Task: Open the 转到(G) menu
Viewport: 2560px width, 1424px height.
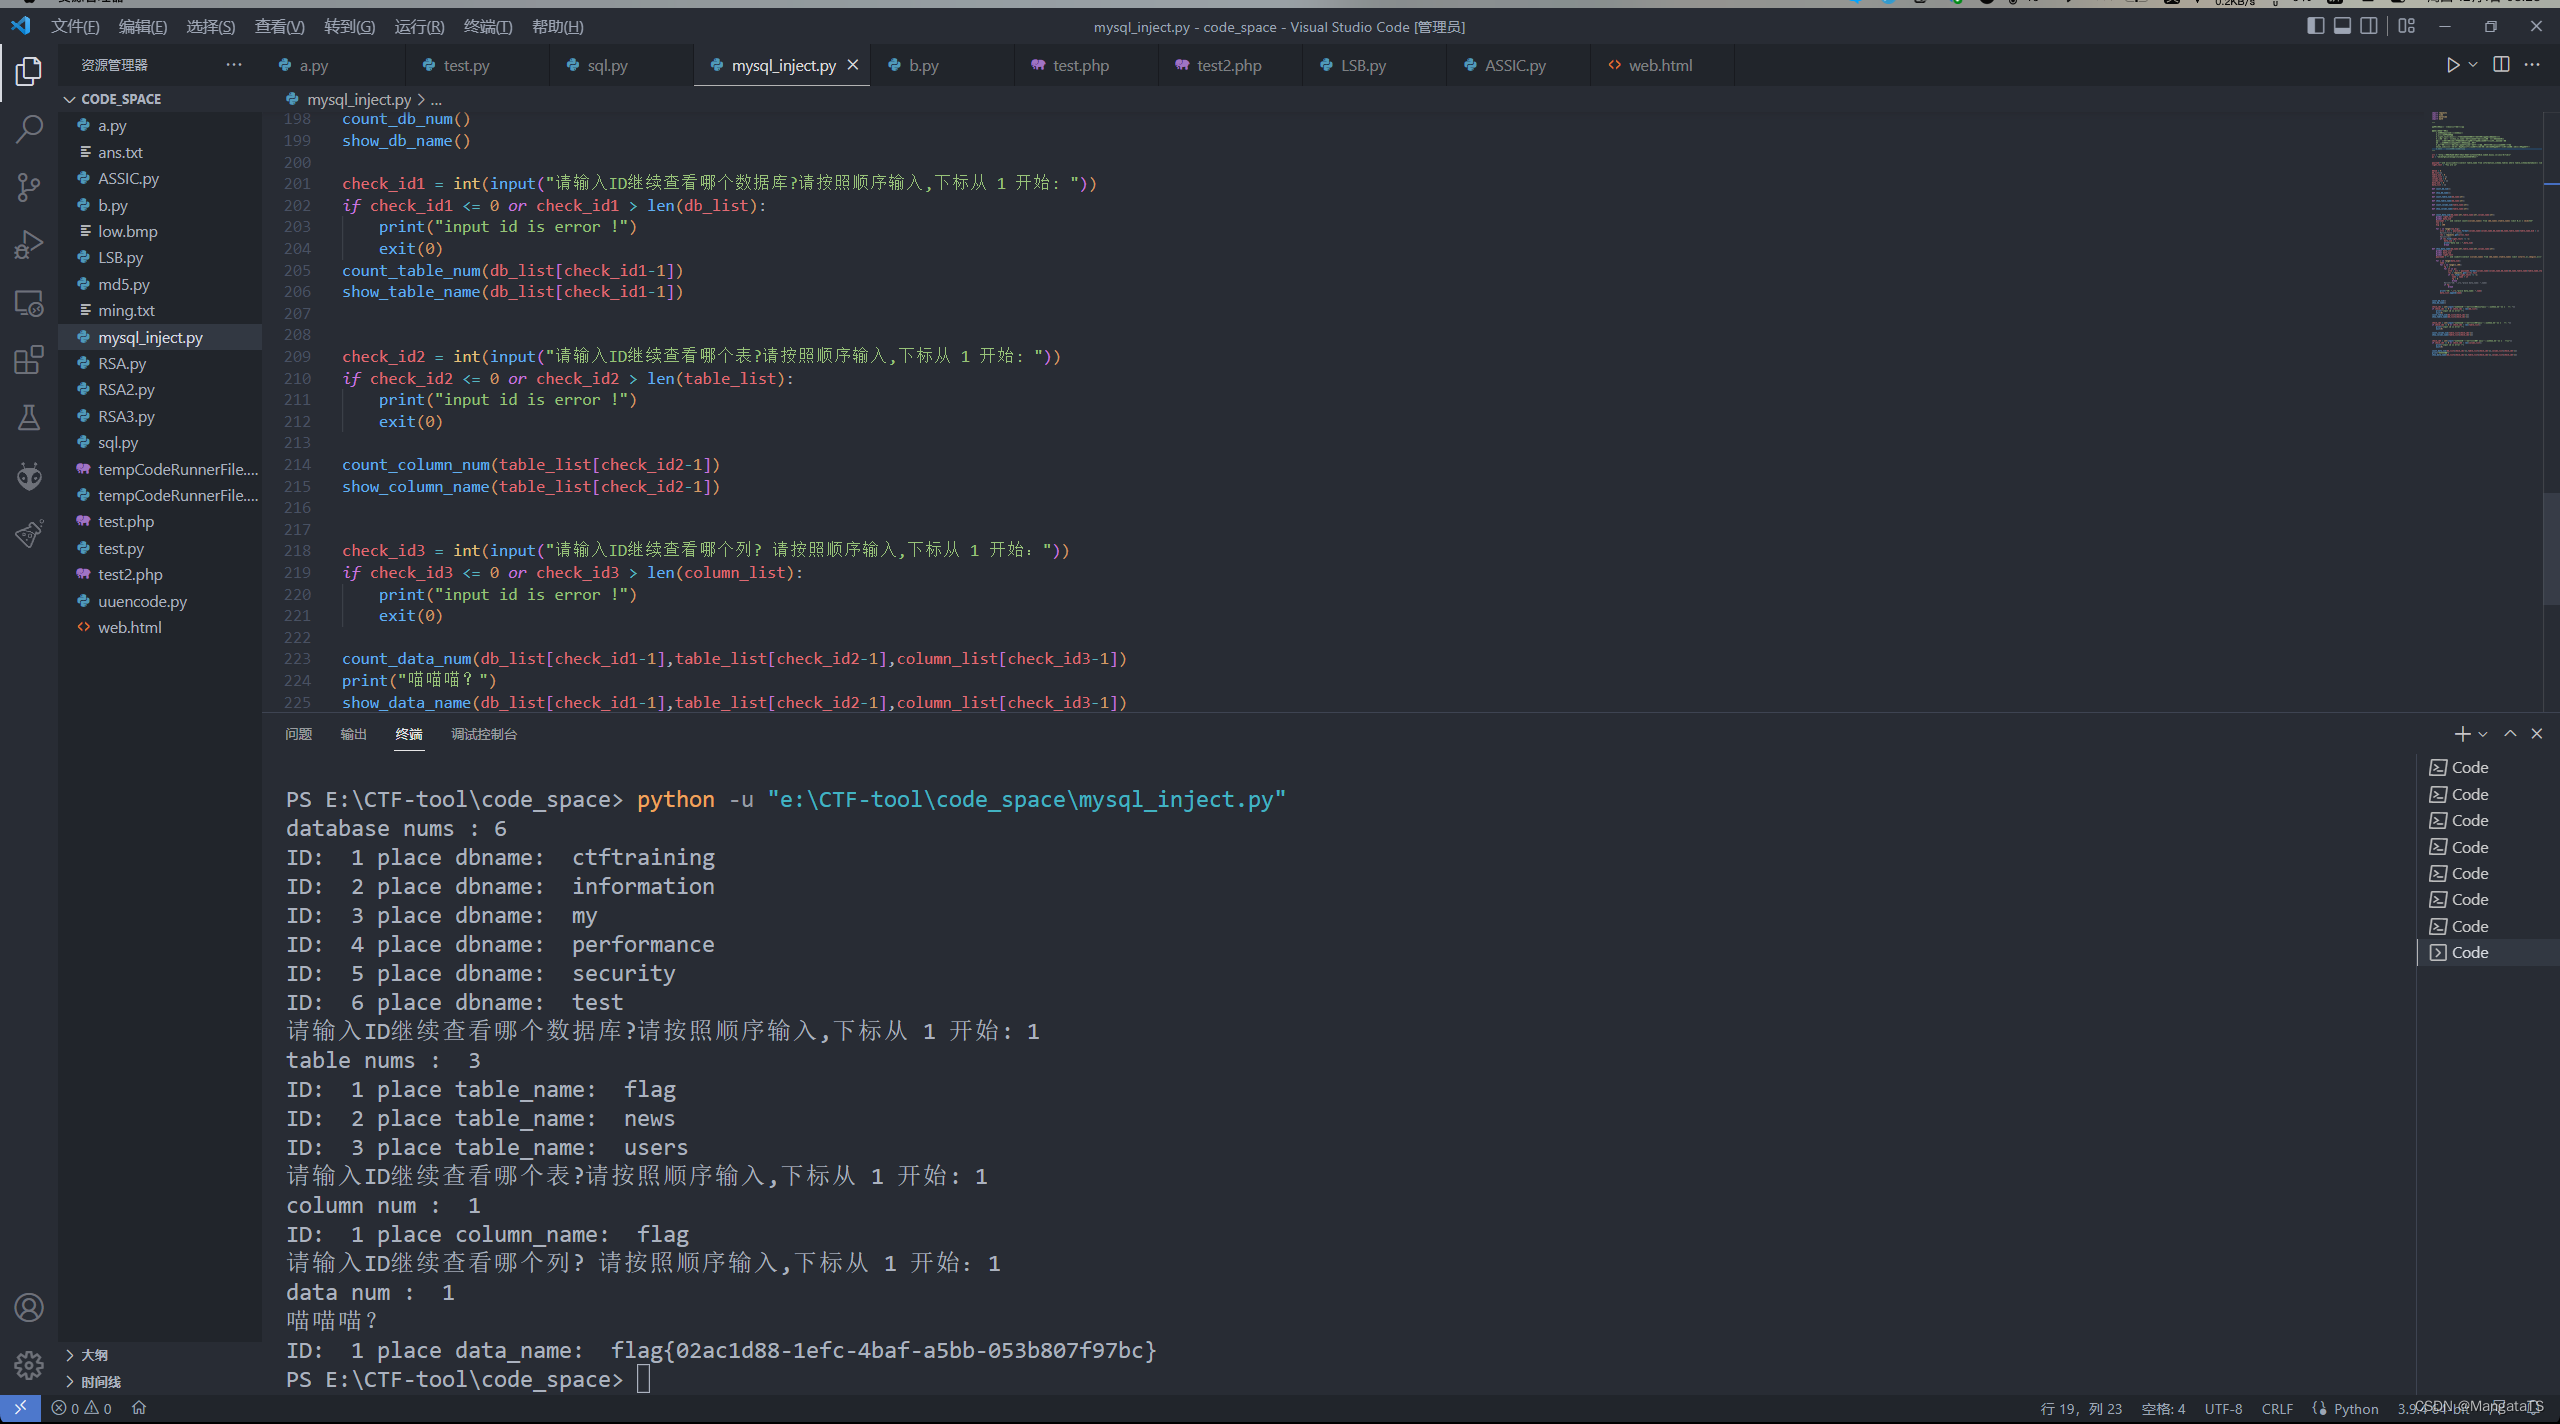Action: (x=350, y=27)
